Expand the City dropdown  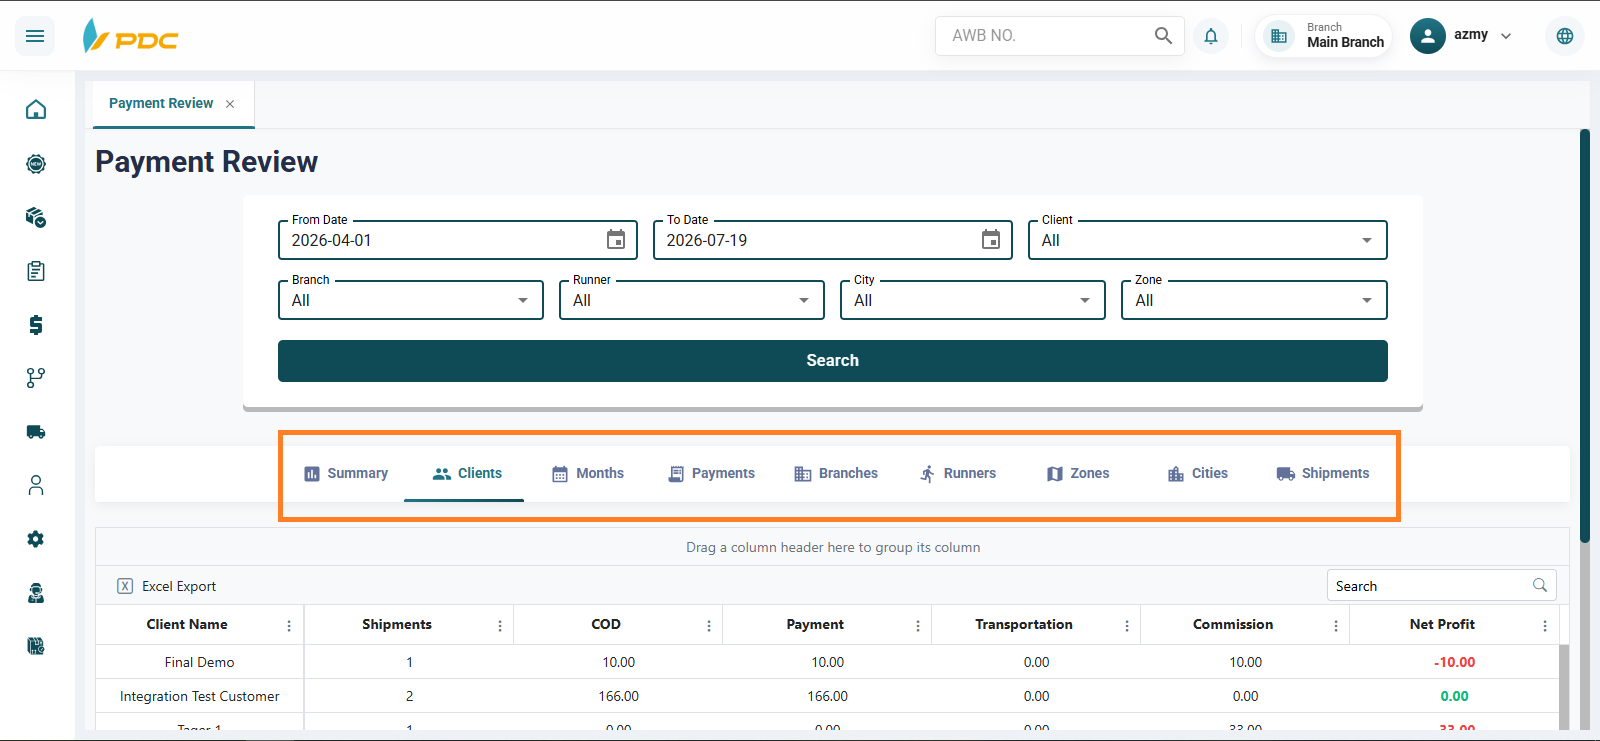point(1085,300)
